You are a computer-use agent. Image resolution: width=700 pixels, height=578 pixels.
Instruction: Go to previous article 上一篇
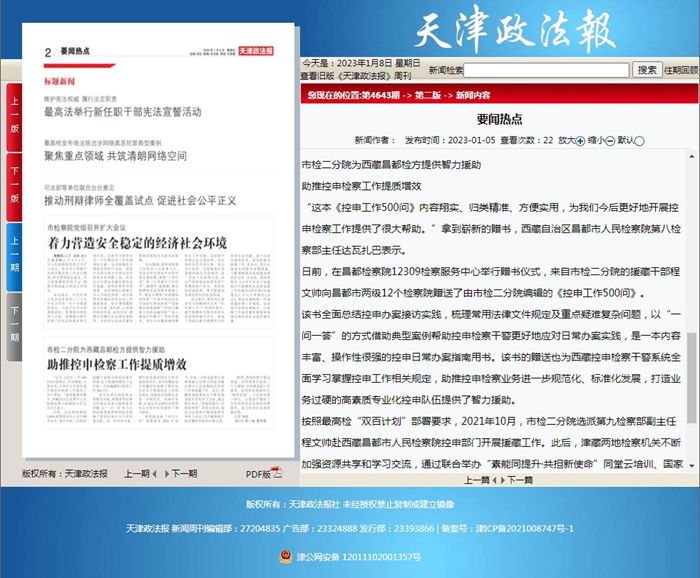(x=477, y=480)
